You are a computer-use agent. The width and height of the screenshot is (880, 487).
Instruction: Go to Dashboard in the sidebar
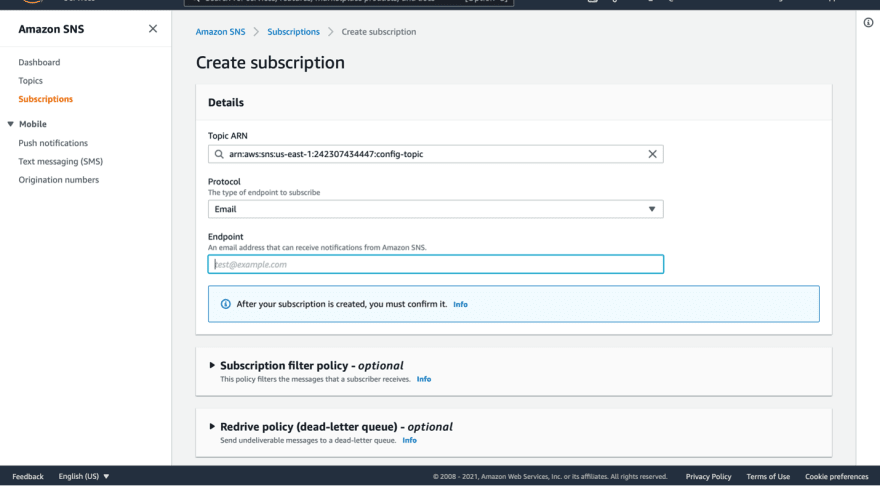point(39,62)
